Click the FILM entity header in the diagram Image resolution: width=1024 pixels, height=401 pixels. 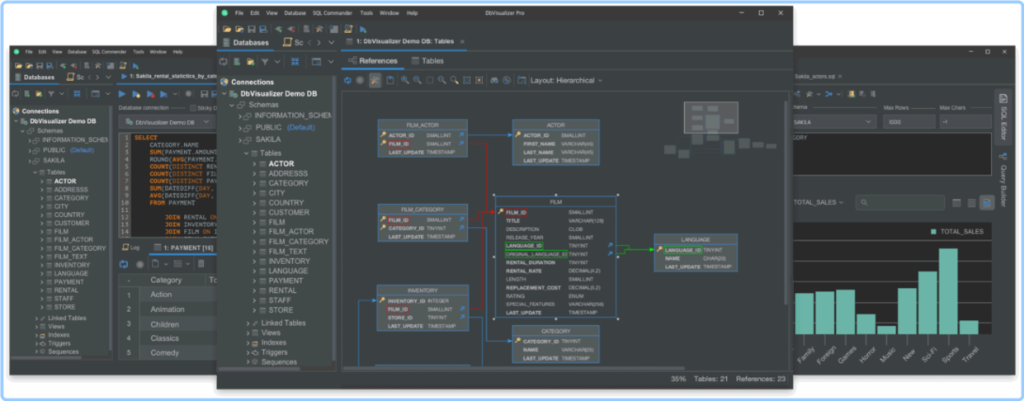point(556,202)
